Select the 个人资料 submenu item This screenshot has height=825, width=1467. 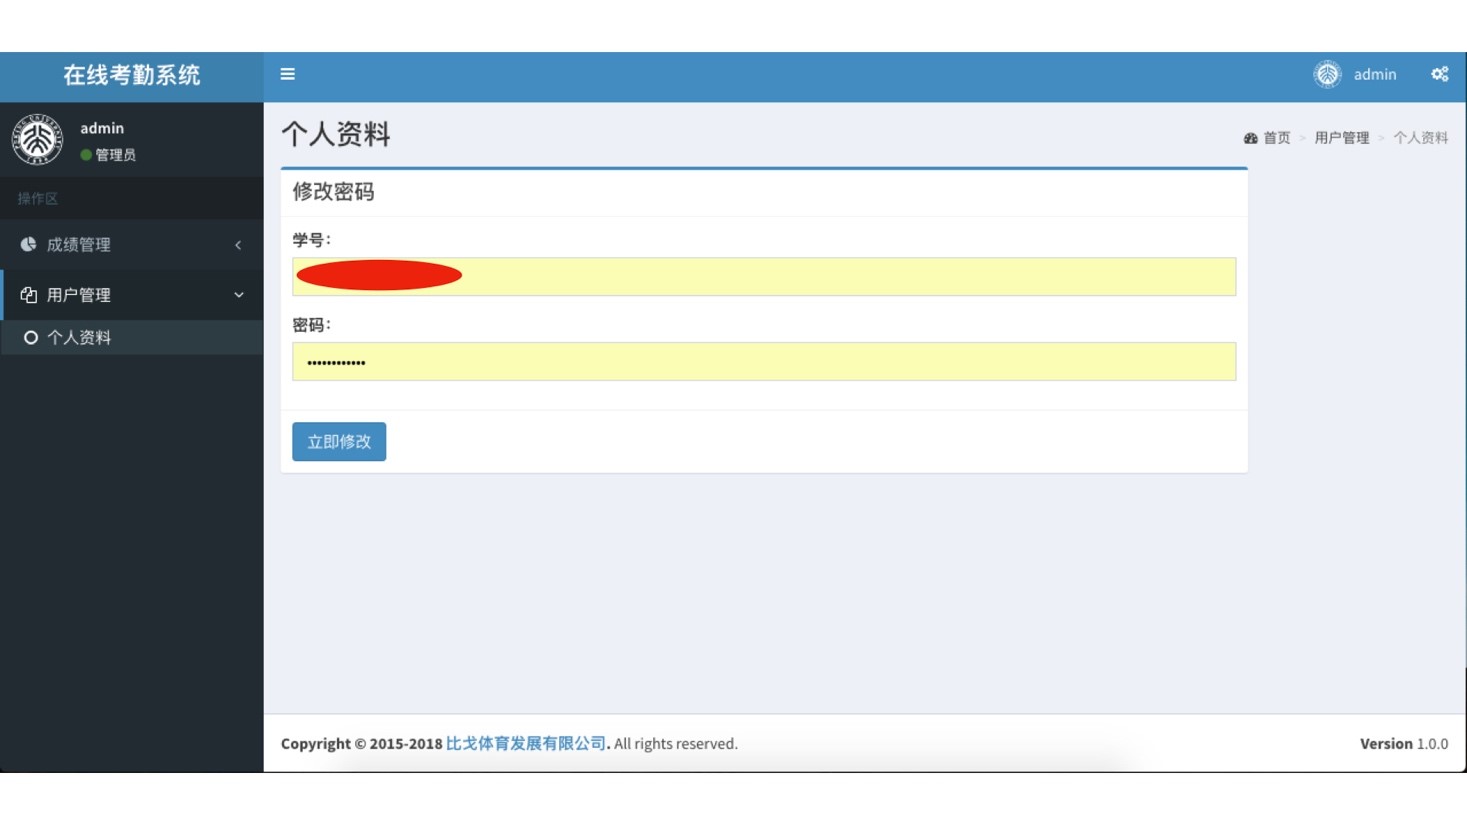(79, 338)
